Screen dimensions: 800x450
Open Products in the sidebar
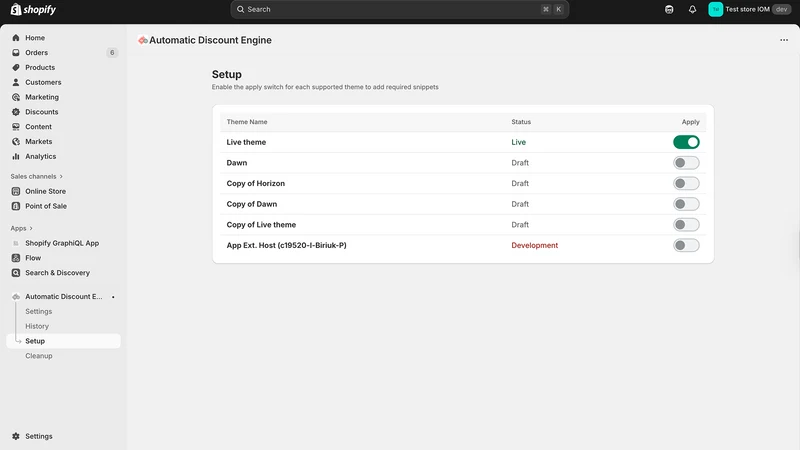click(40, 67)
